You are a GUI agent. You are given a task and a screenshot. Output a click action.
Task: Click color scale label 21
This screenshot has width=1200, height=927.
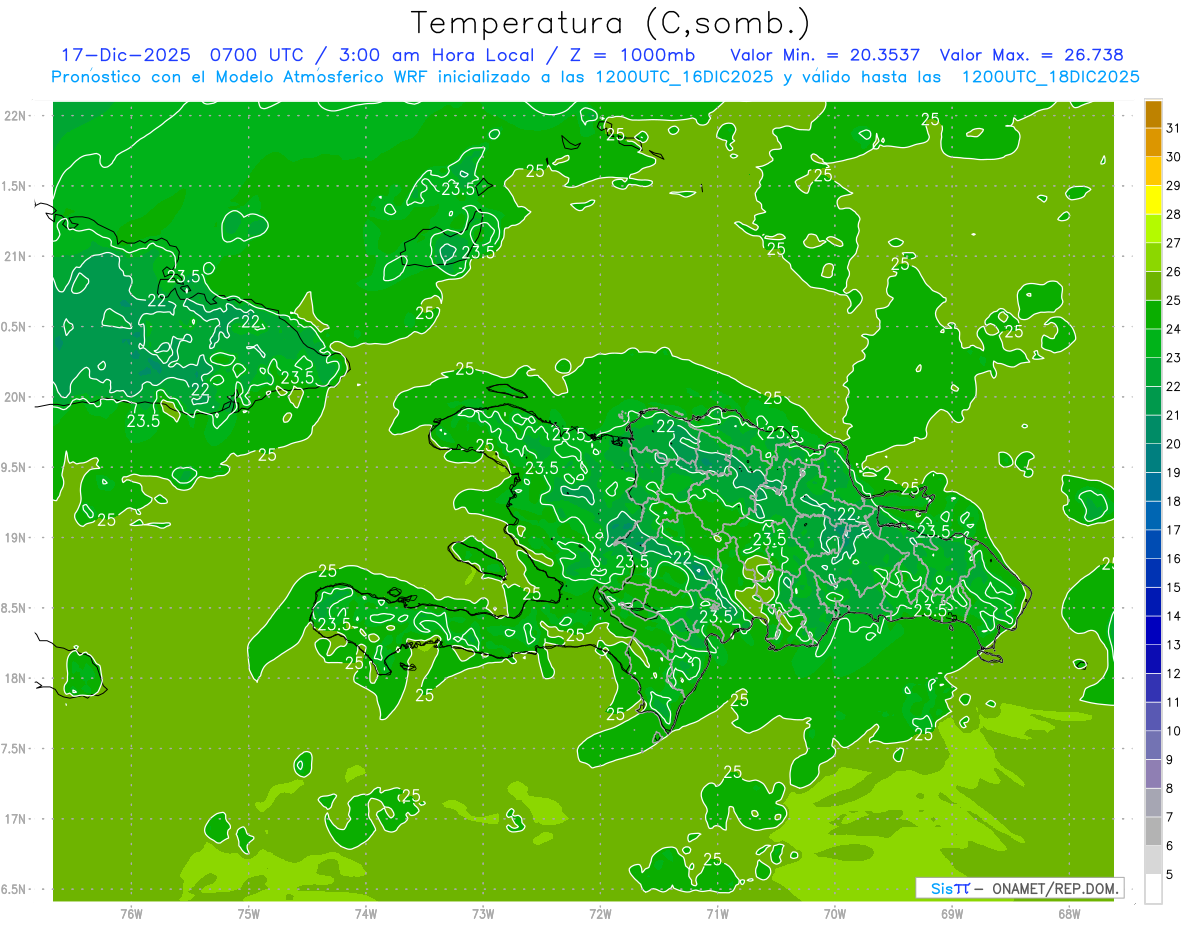pyautogui.click(x=1173, y=415)
